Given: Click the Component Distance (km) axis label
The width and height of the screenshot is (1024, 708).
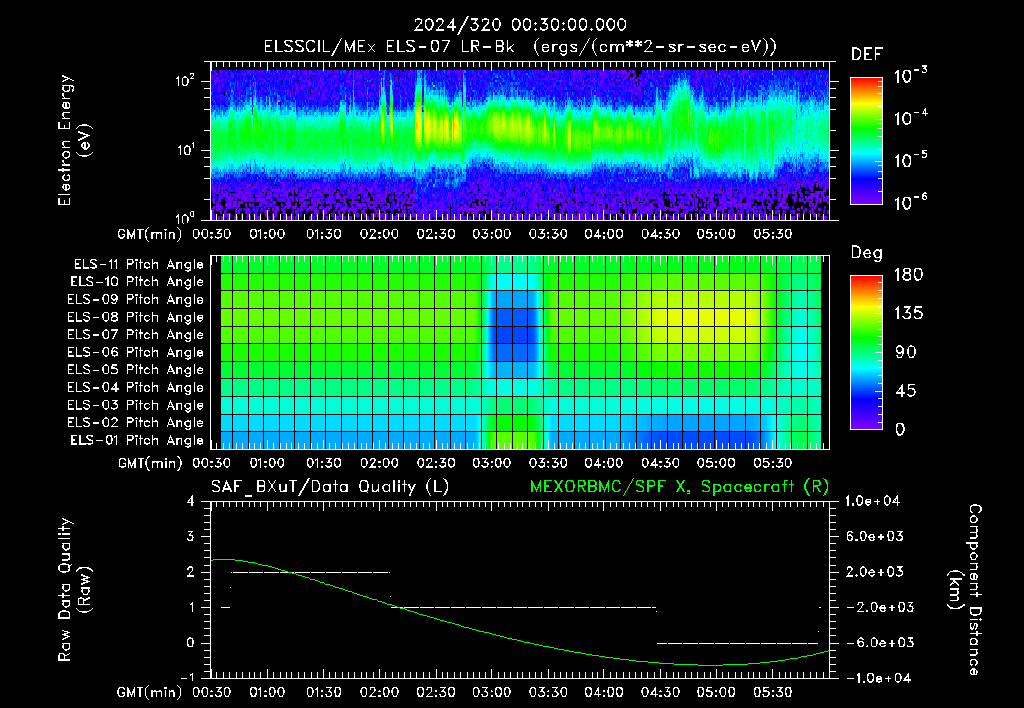Looking at the screenshot, I should click(964, 590).
